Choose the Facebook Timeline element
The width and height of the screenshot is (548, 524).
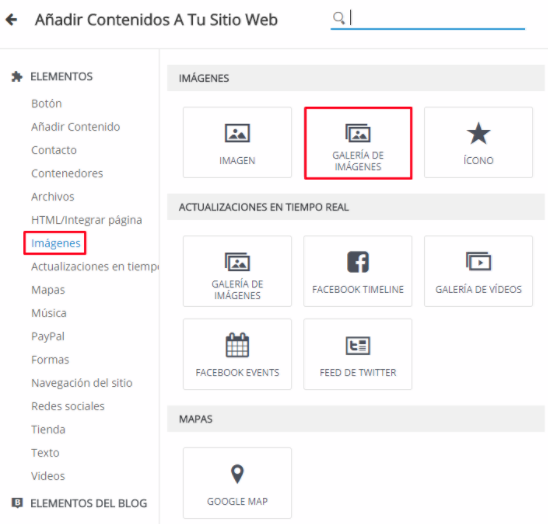pyautogui.click(x=358, y=271)
